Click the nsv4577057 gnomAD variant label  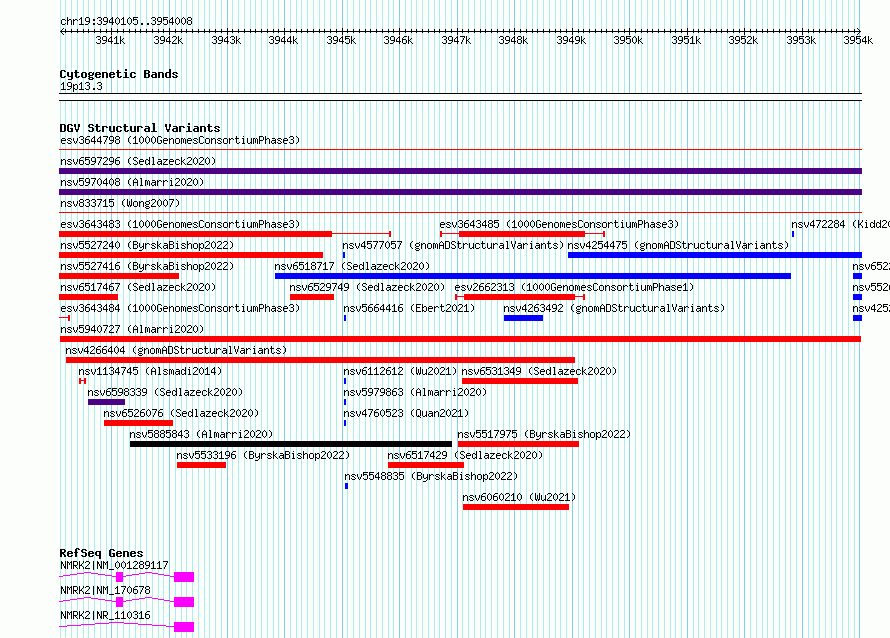pos(453,245)
